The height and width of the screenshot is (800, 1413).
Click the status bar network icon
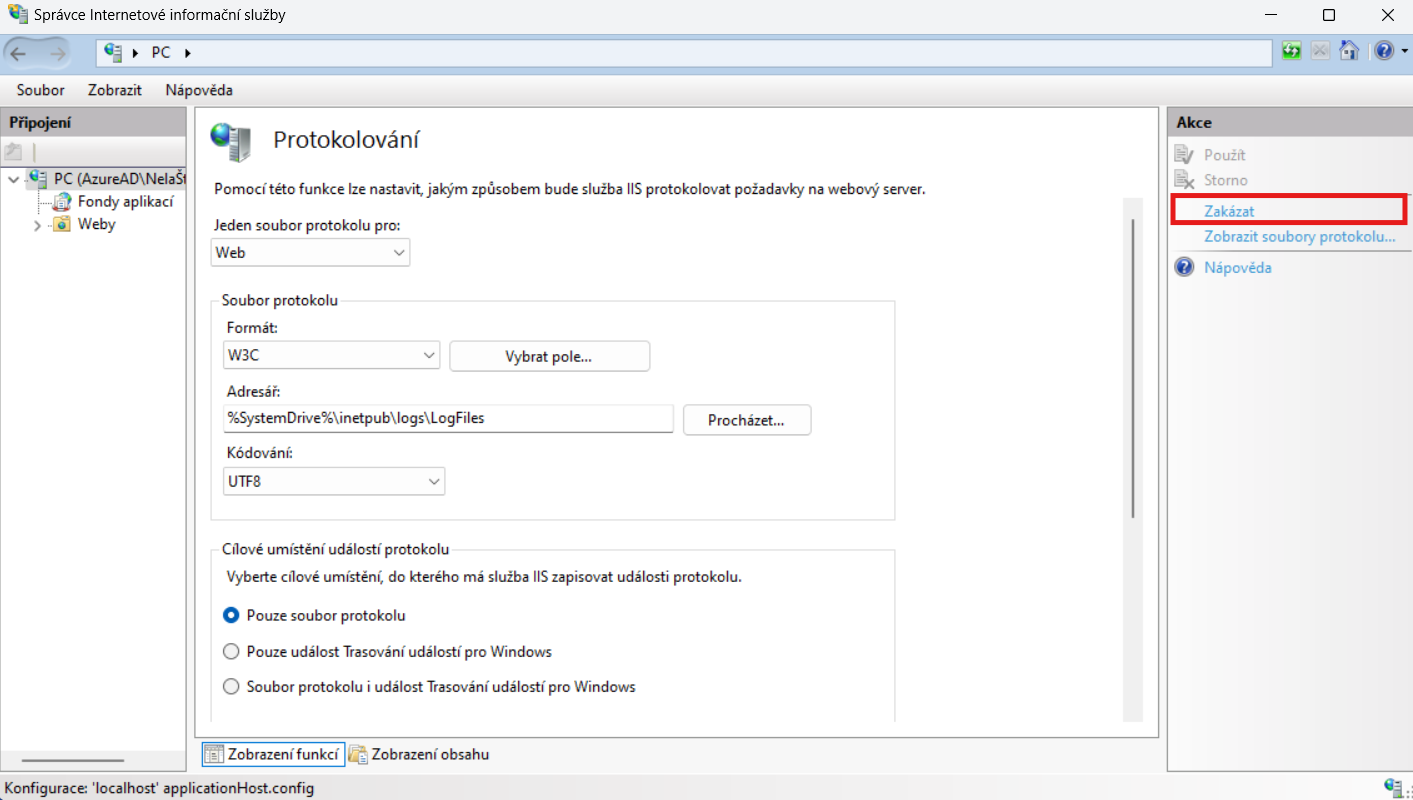[1393, 787]
